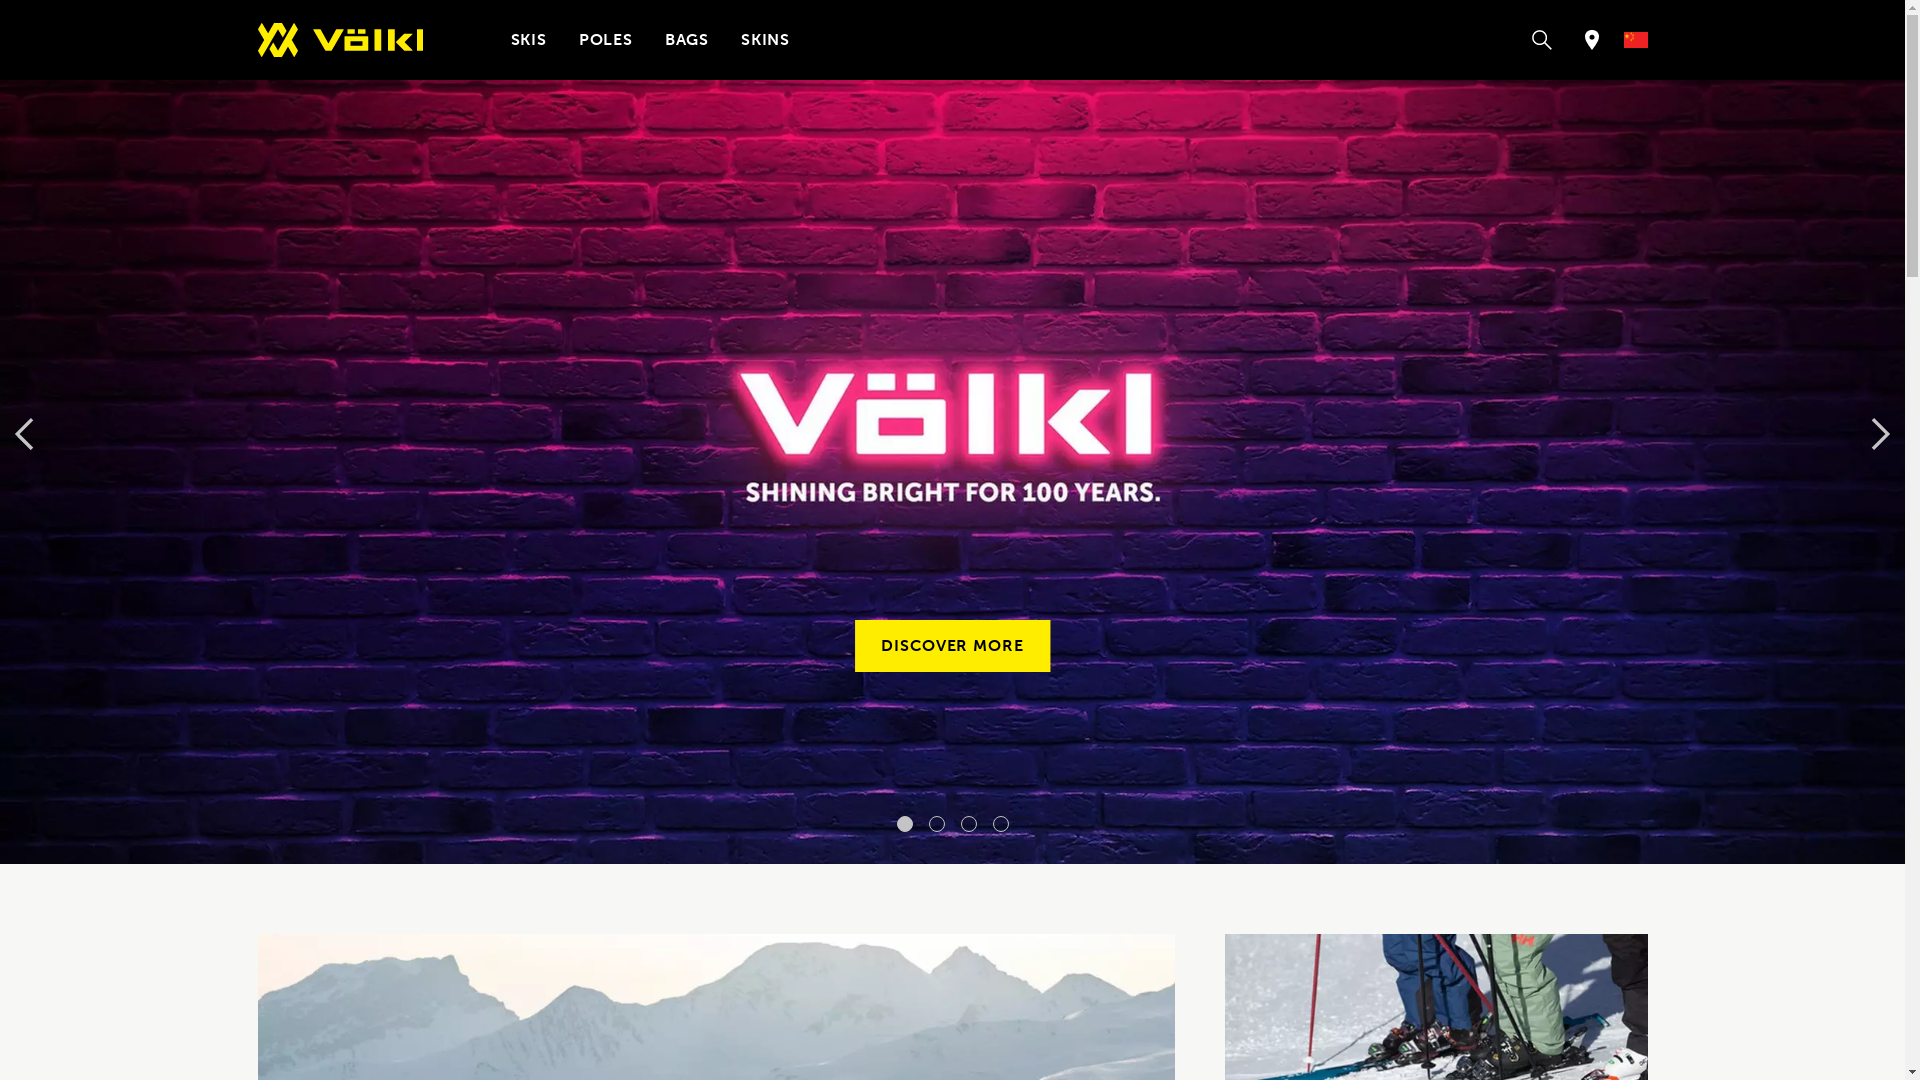This screenshot has width=1920, height=1080.
Task: Click the DISCOVER MORE button
Action: (x=952, y=646)
